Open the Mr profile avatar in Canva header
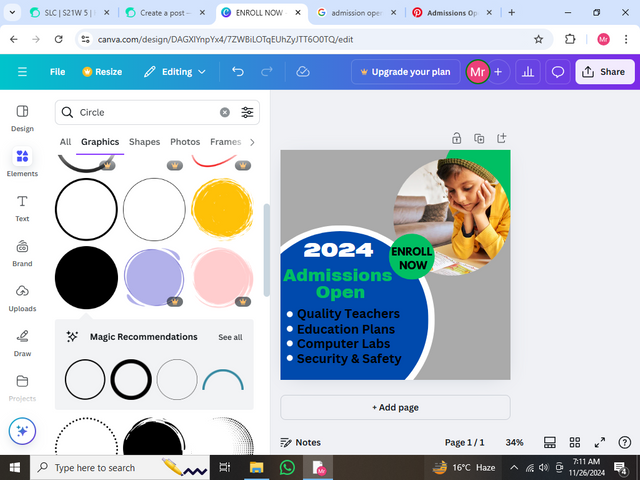 [x=478, y=72]
